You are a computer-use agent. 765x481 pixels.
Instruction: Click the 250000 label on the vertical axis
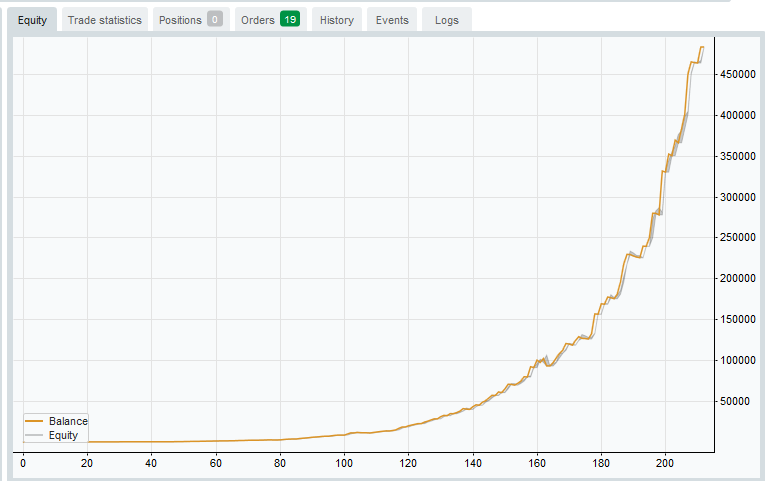[742, 238]
